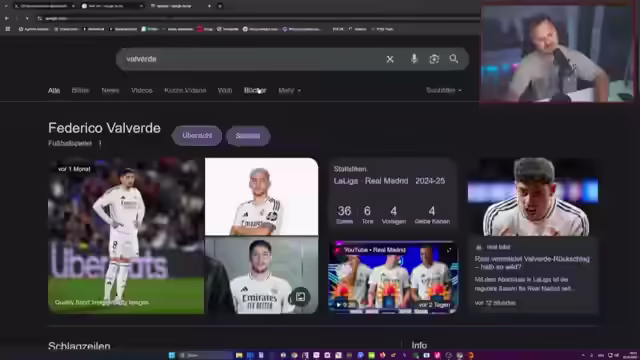
Task: Click the magnifier search icon
Action: (453, 59)
